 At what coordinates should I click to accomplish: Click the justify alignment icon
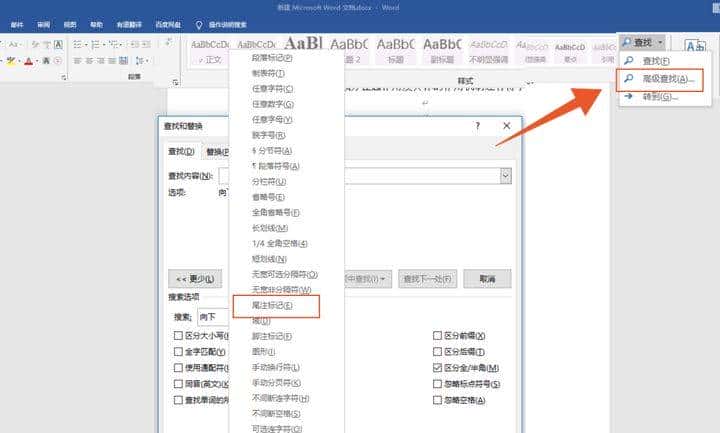(x=112, y=61)
